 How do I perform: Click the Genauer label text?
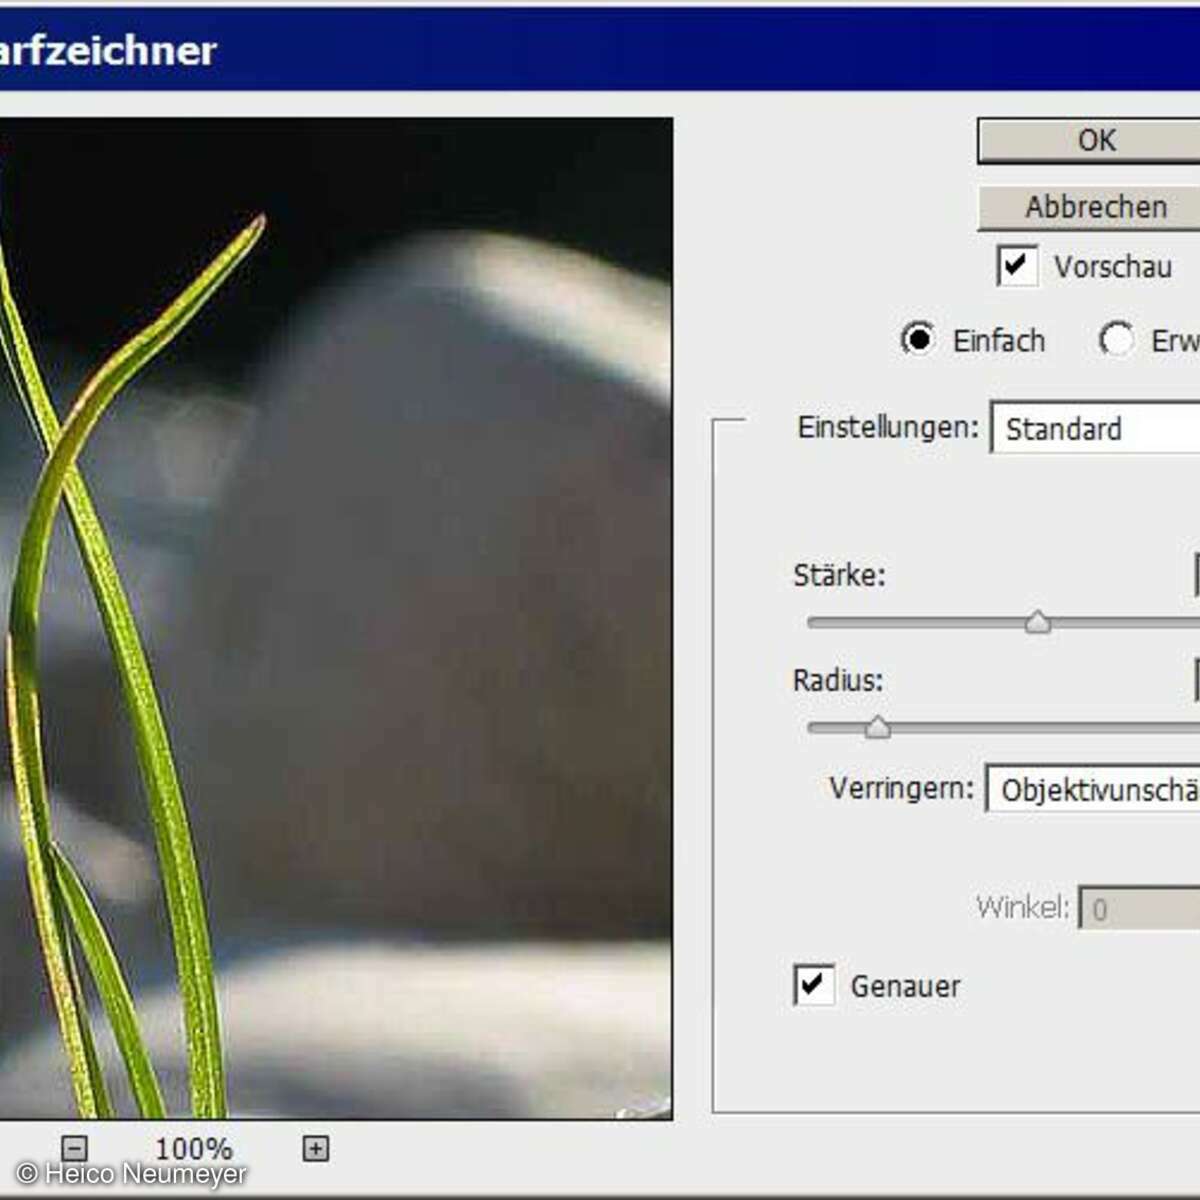tap(905, 986)
